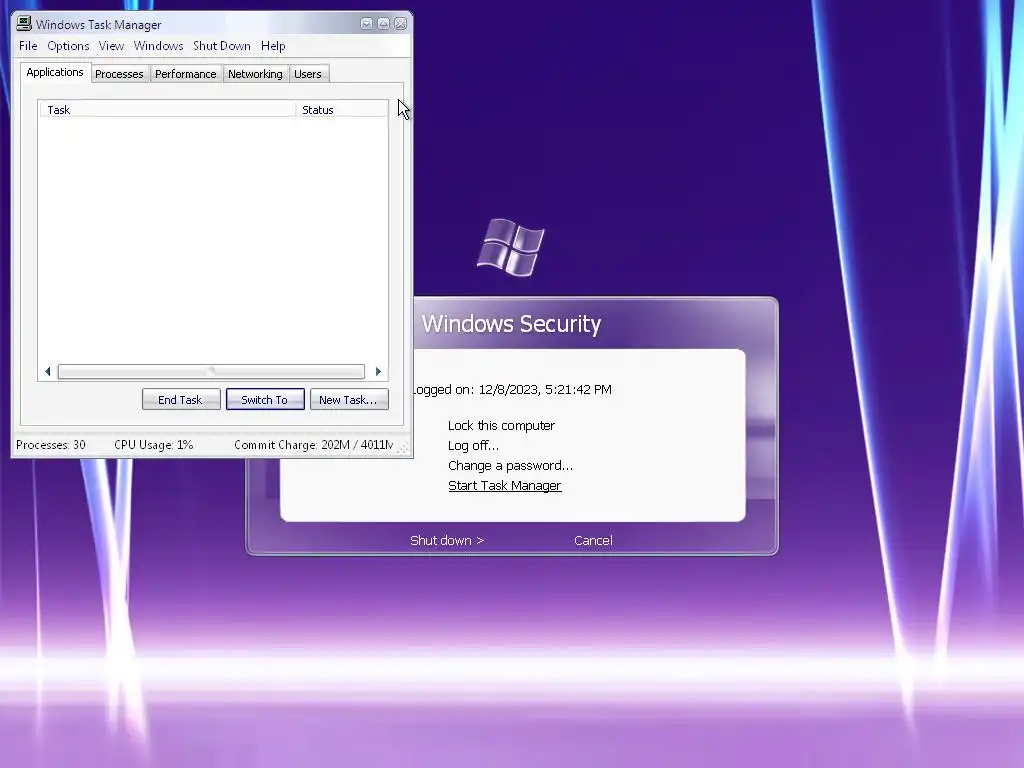Switch to the Users tab
This screenshot has height=768, width=1024.
(308, 74)
